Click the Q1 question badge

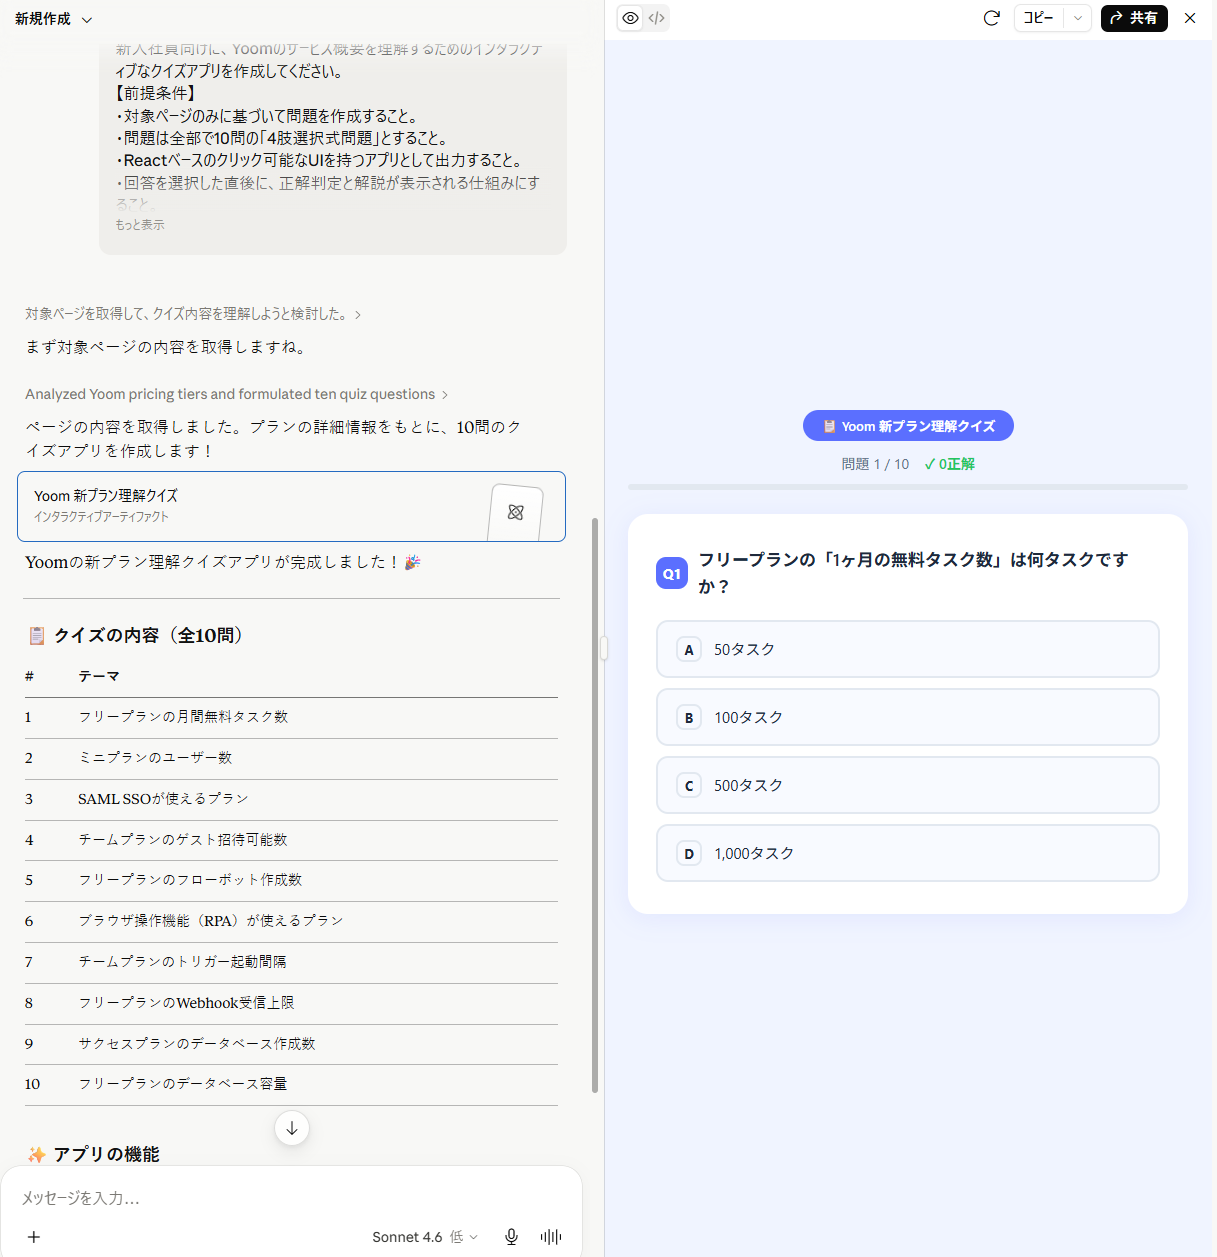(672, 573)
